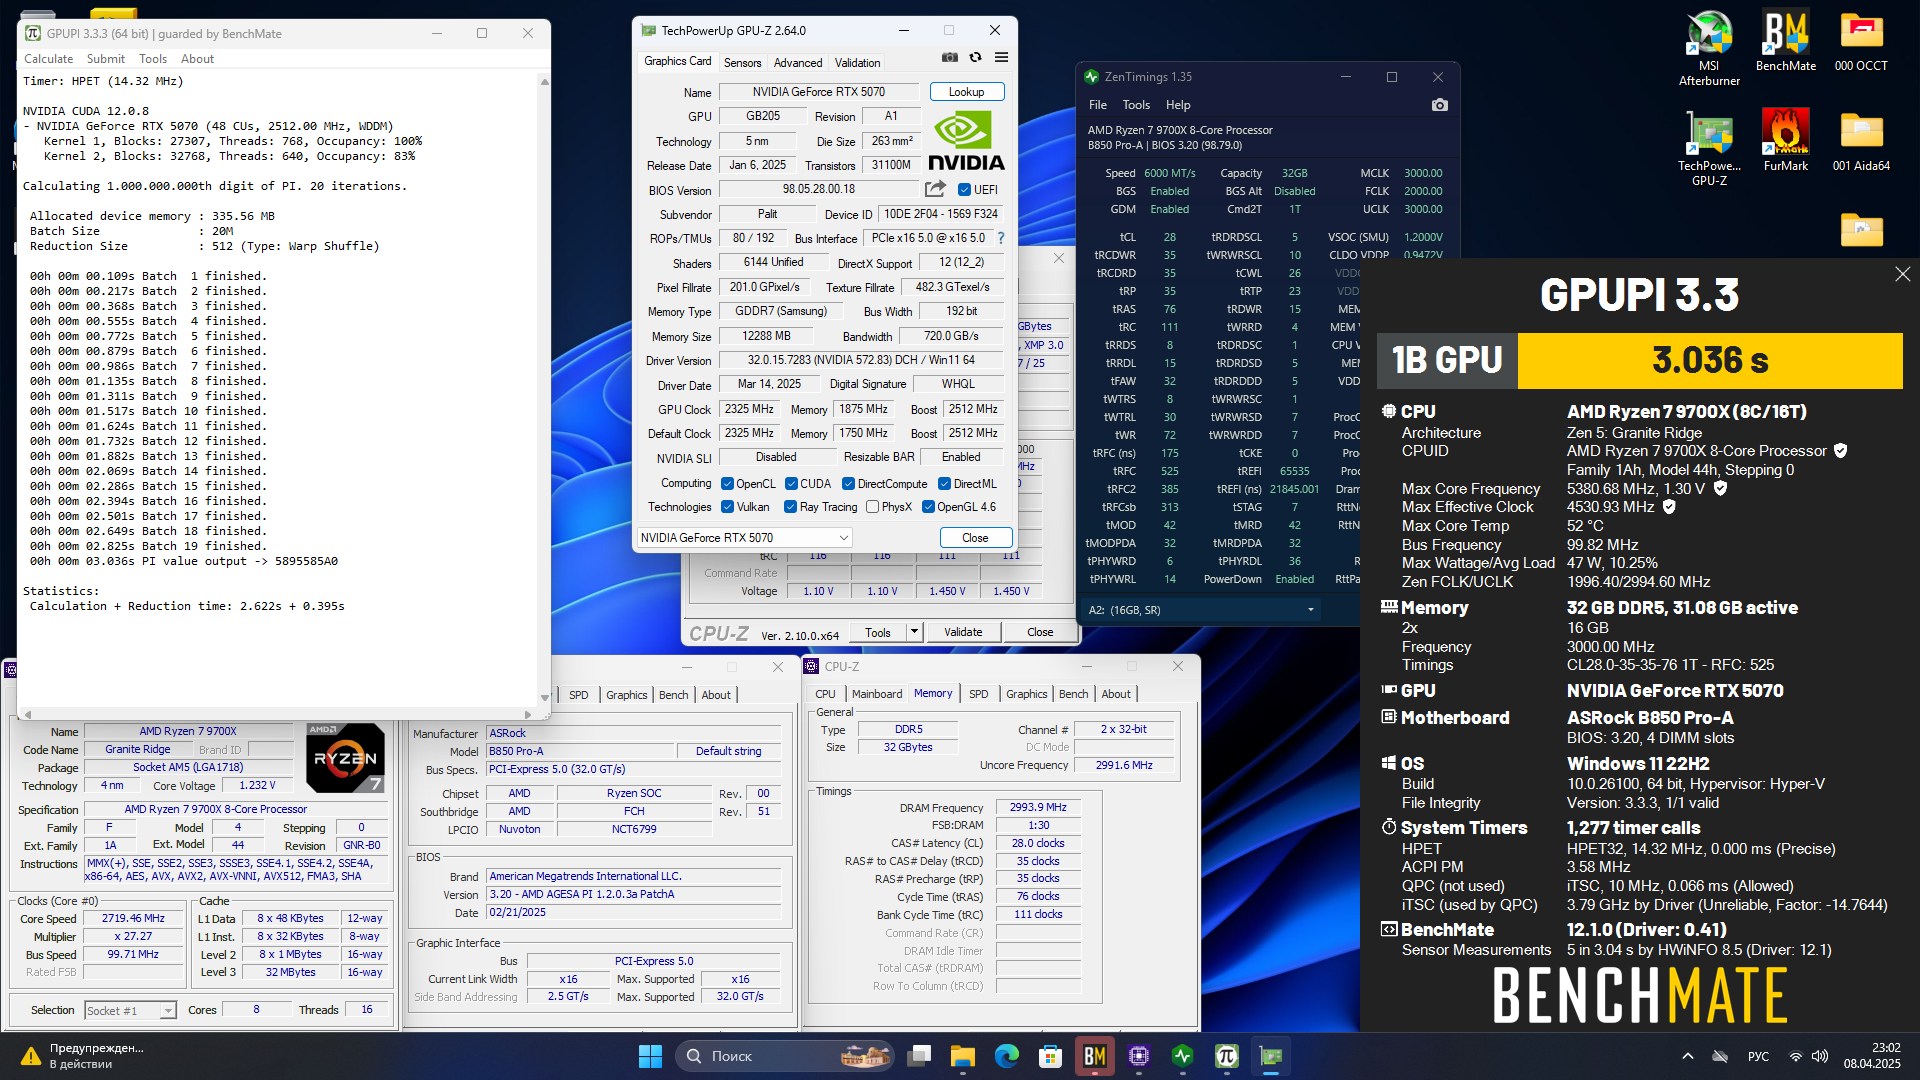Click the BIOS export share icon in GPU-Z
The height and width of the screenshot is (1080, 1920).
tap(935, 189)
